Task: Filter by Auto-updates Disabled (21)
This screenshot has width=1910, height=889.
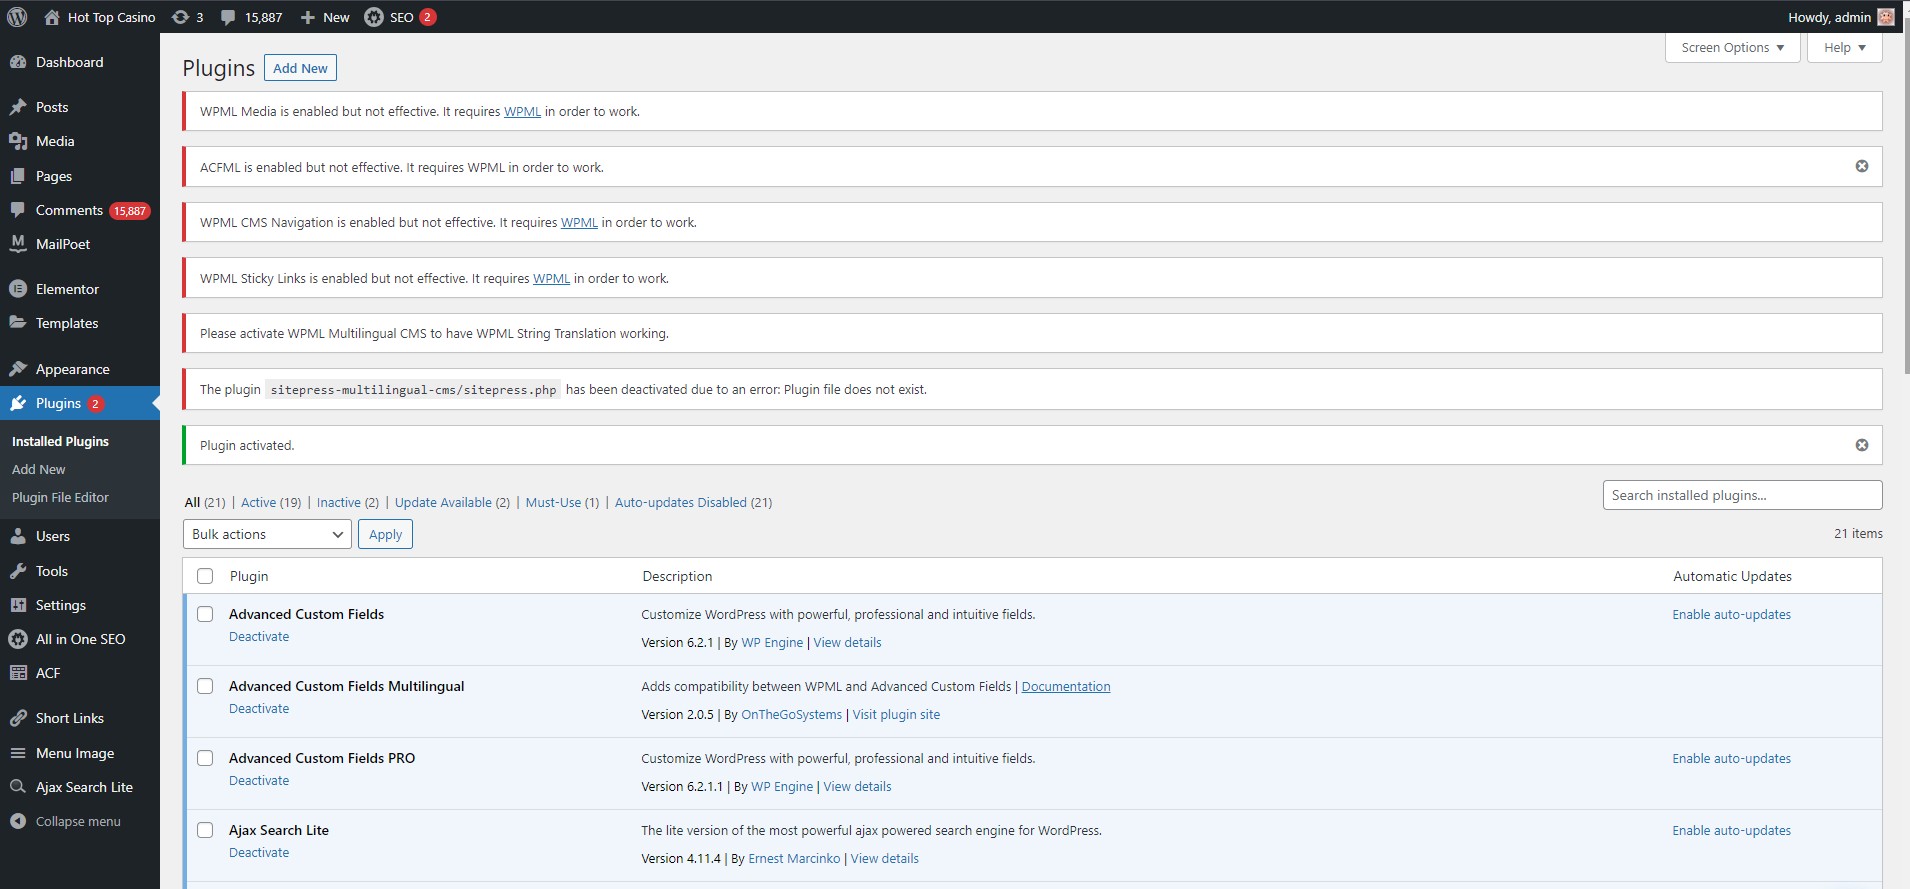Action: (693, 502)
